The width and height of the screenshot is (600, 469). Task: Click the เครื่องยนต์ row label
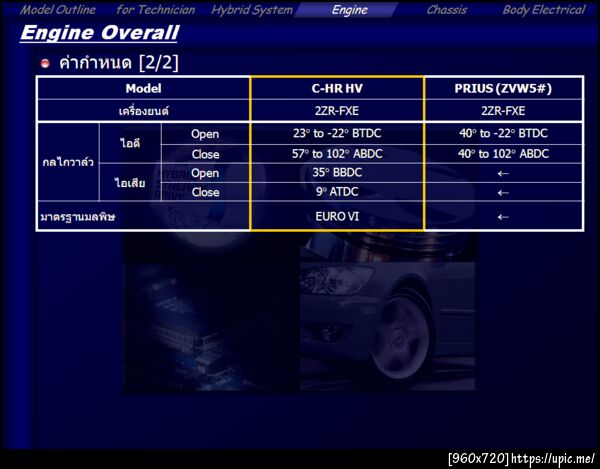click(143, 111)
